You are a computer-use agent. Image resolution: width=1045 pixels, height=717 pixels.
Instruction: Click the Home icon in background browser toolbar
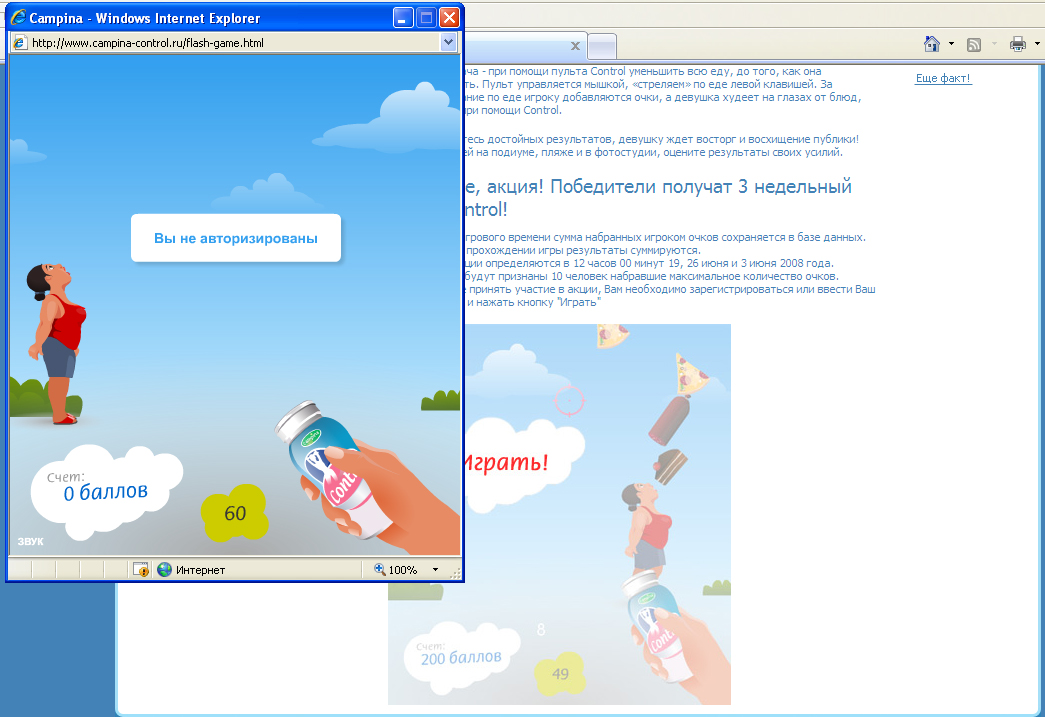pyautogui.click(x=932, y=44)
